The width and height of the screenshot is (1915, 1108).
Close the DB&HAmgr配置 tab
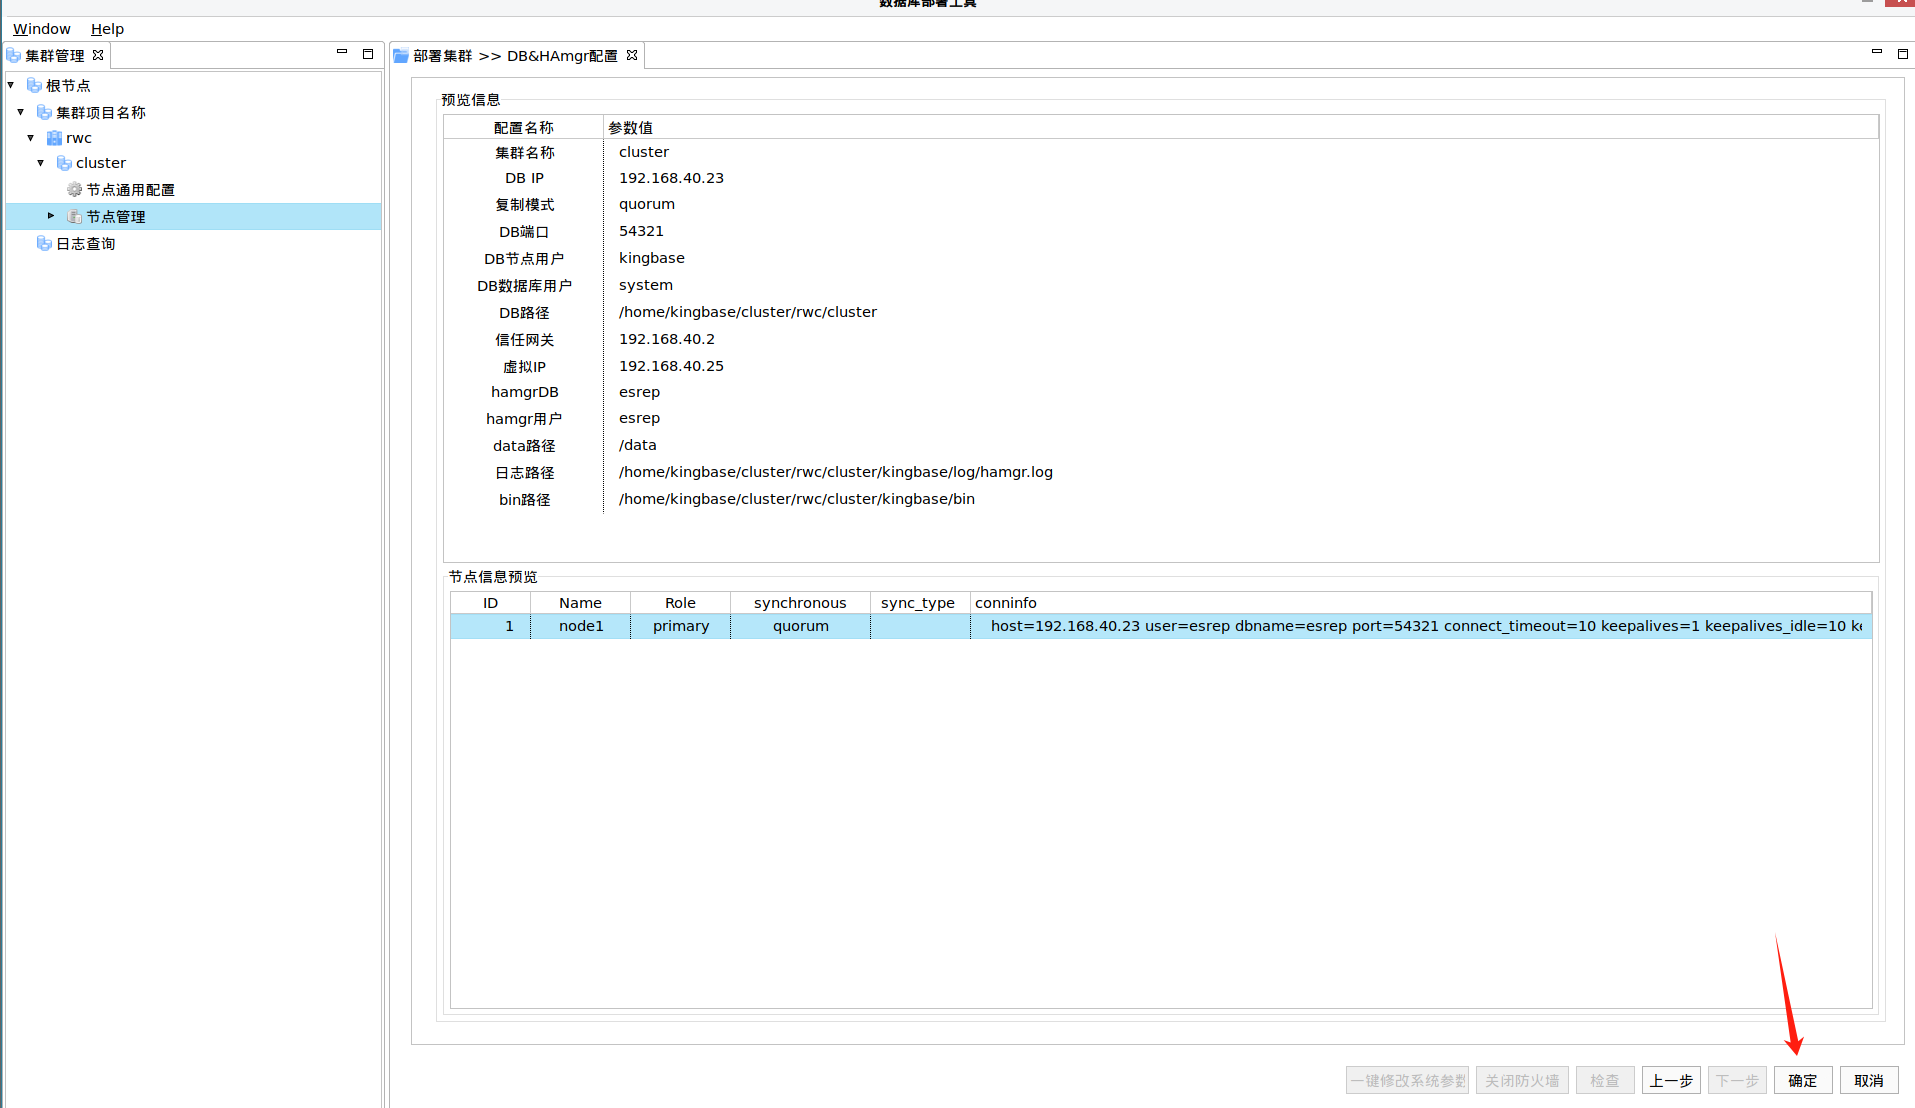[632, 55]
